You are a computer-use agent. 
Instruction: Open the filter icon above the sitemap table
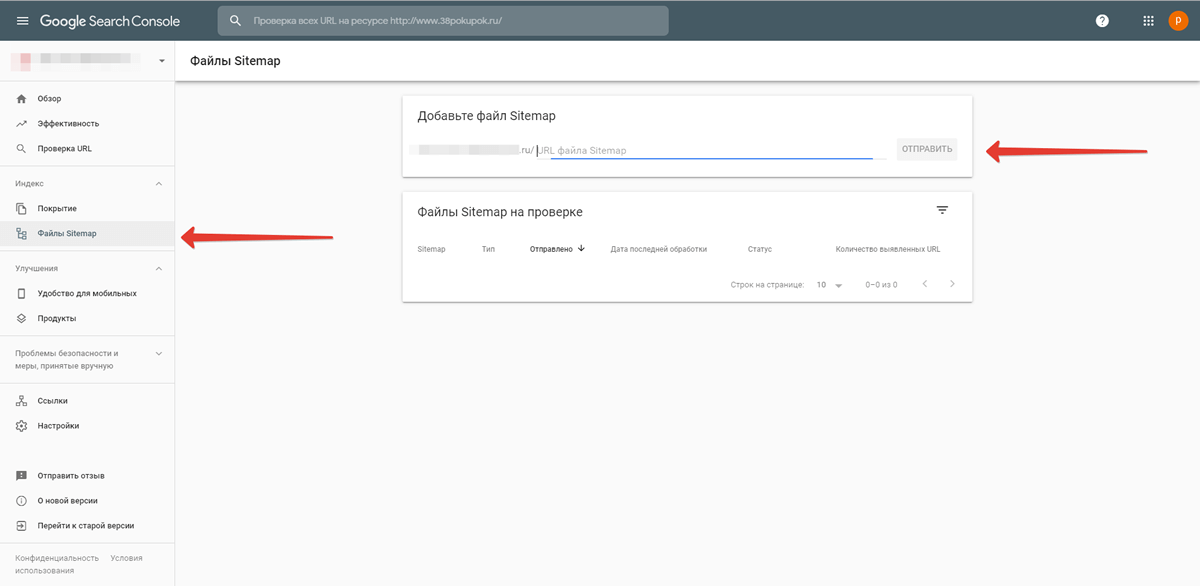click(x=941, y=210)
